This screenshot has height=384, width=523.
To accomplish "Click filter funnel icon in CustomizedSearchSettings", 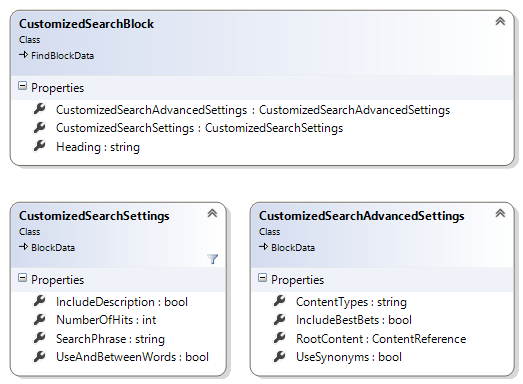I will pyautogui.click(x=212, y=259).
